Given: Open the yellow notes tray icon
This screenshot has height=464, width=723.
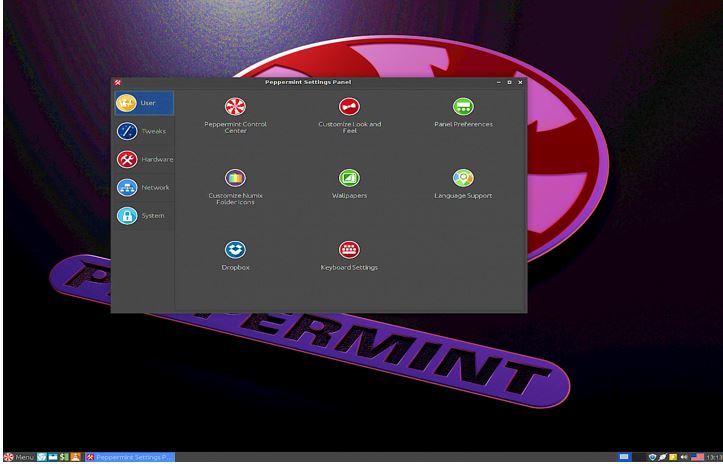Looking at the screenshot, I should click(x=673, y=457).
